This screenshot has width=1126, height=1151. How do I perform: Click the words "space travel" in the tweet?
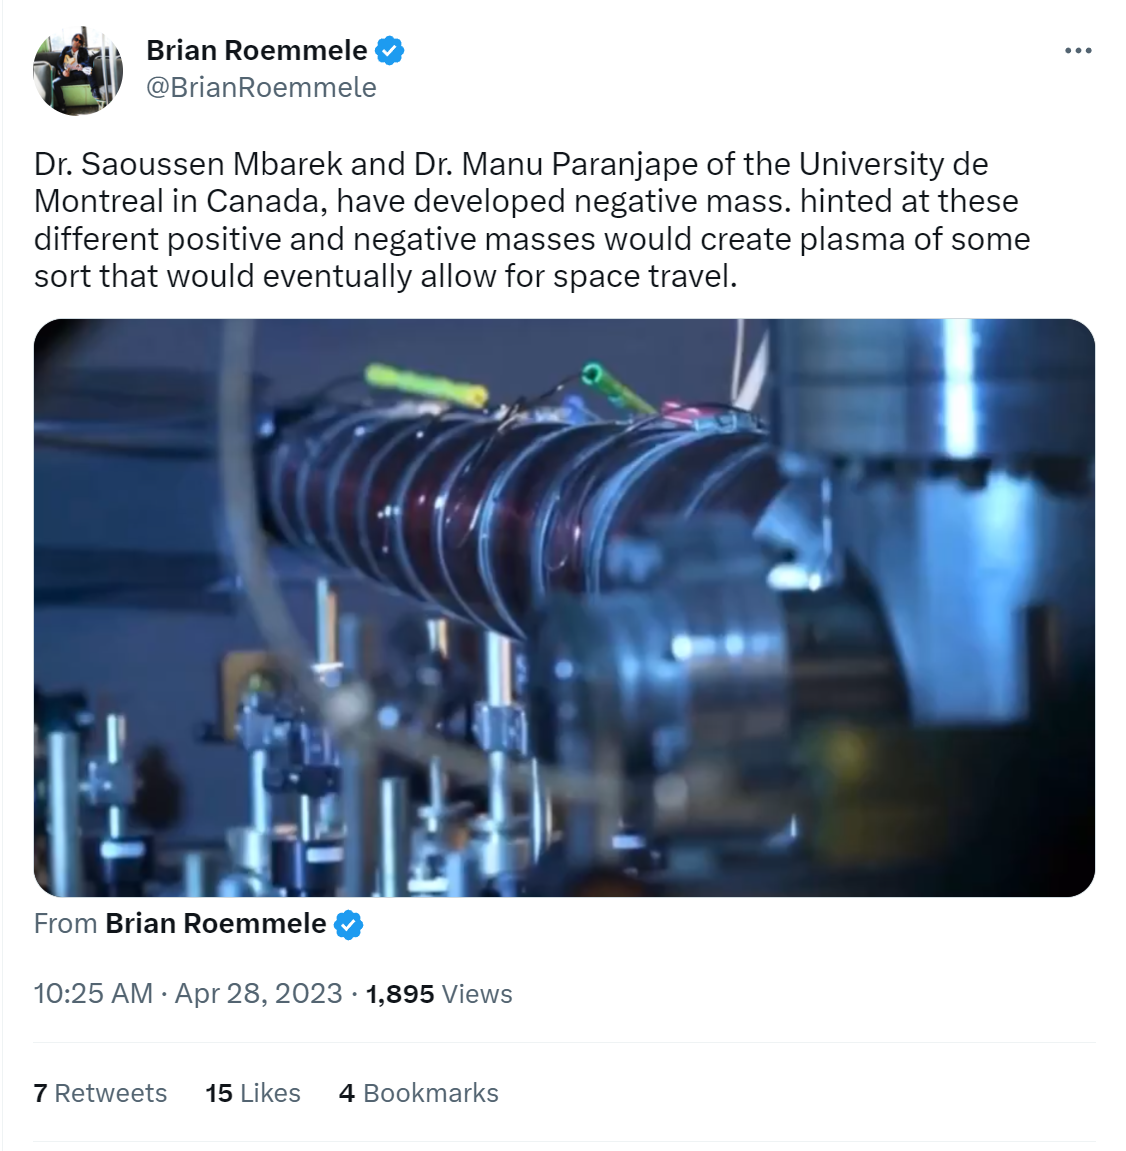[x=644, y=277]
